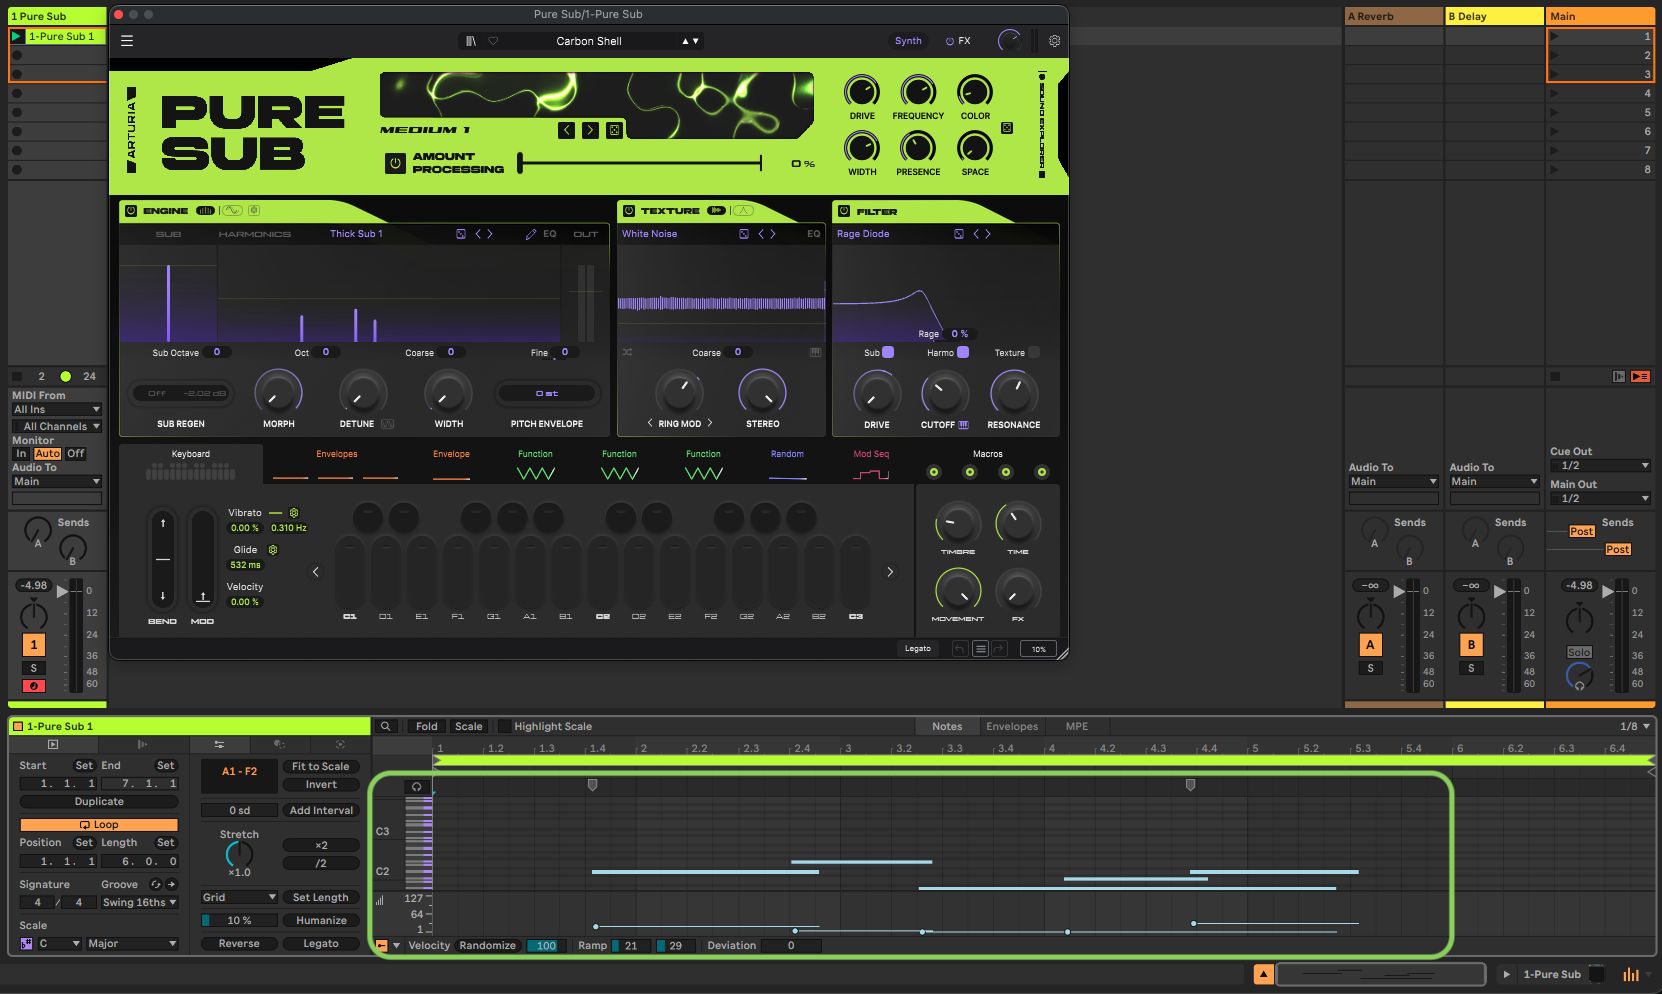Image resolution: width=1662 pixels, height=994 pixels.
Task: Click the Reverse button
Action: pyautogui.click(x=239, y=944)
